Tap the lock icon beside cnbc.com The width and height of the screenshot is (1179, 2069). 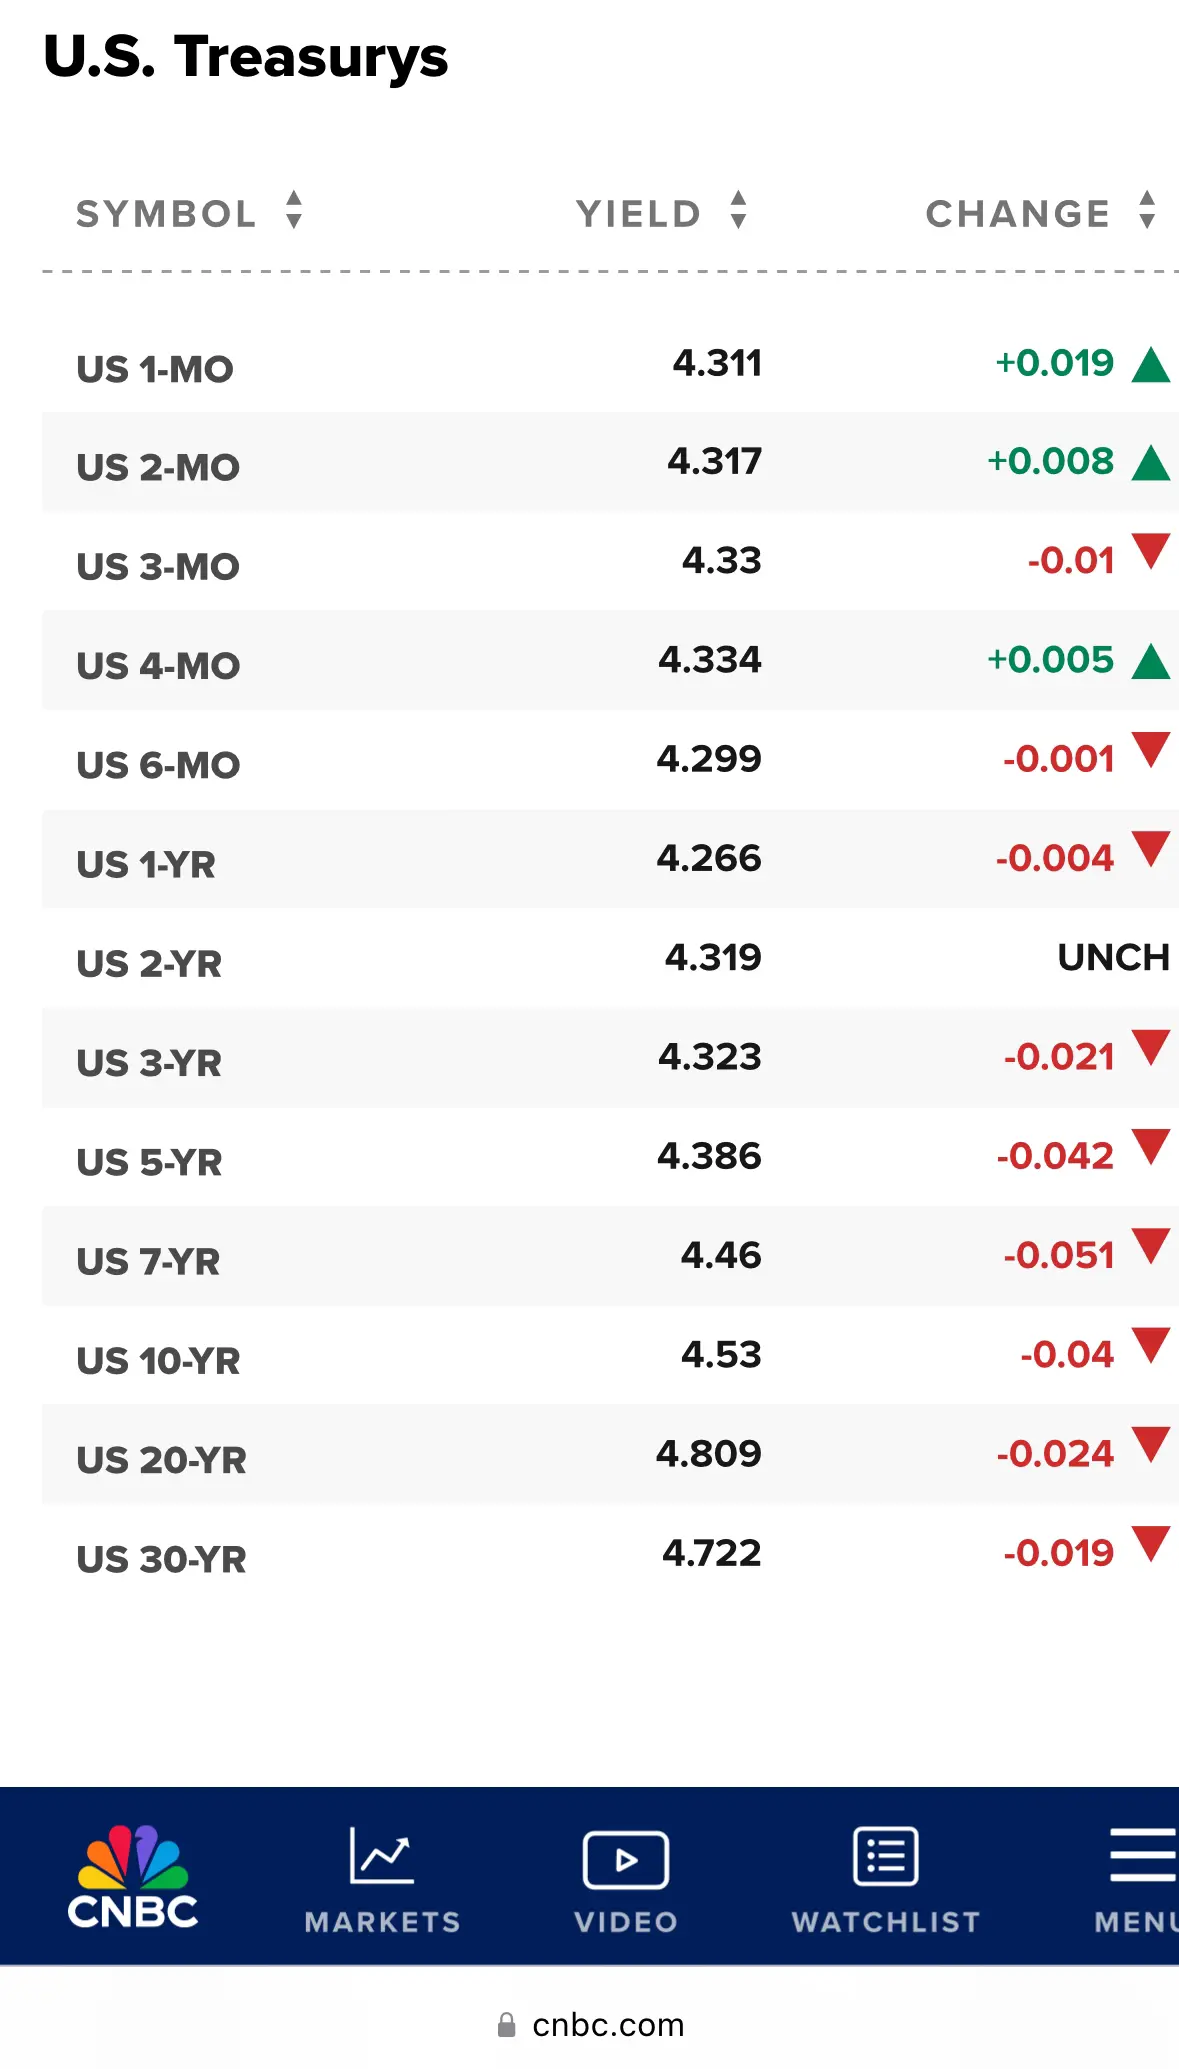click(x=507, y=2025)
